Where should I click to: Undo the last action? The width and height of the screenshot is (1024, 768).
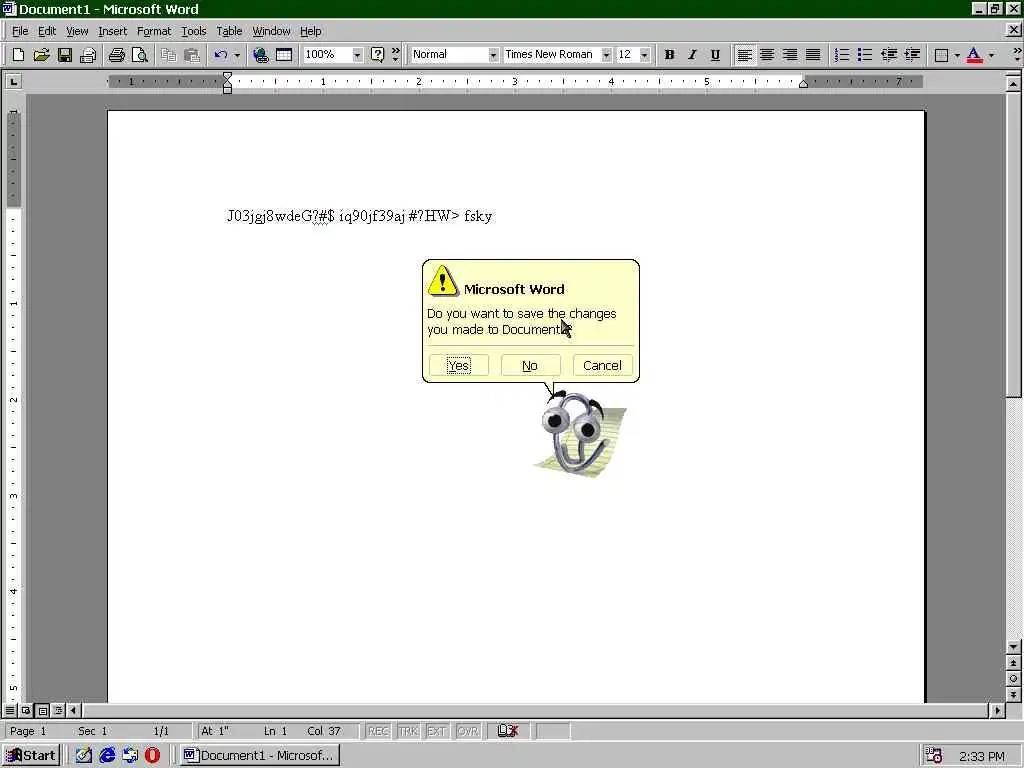point(221,55)
